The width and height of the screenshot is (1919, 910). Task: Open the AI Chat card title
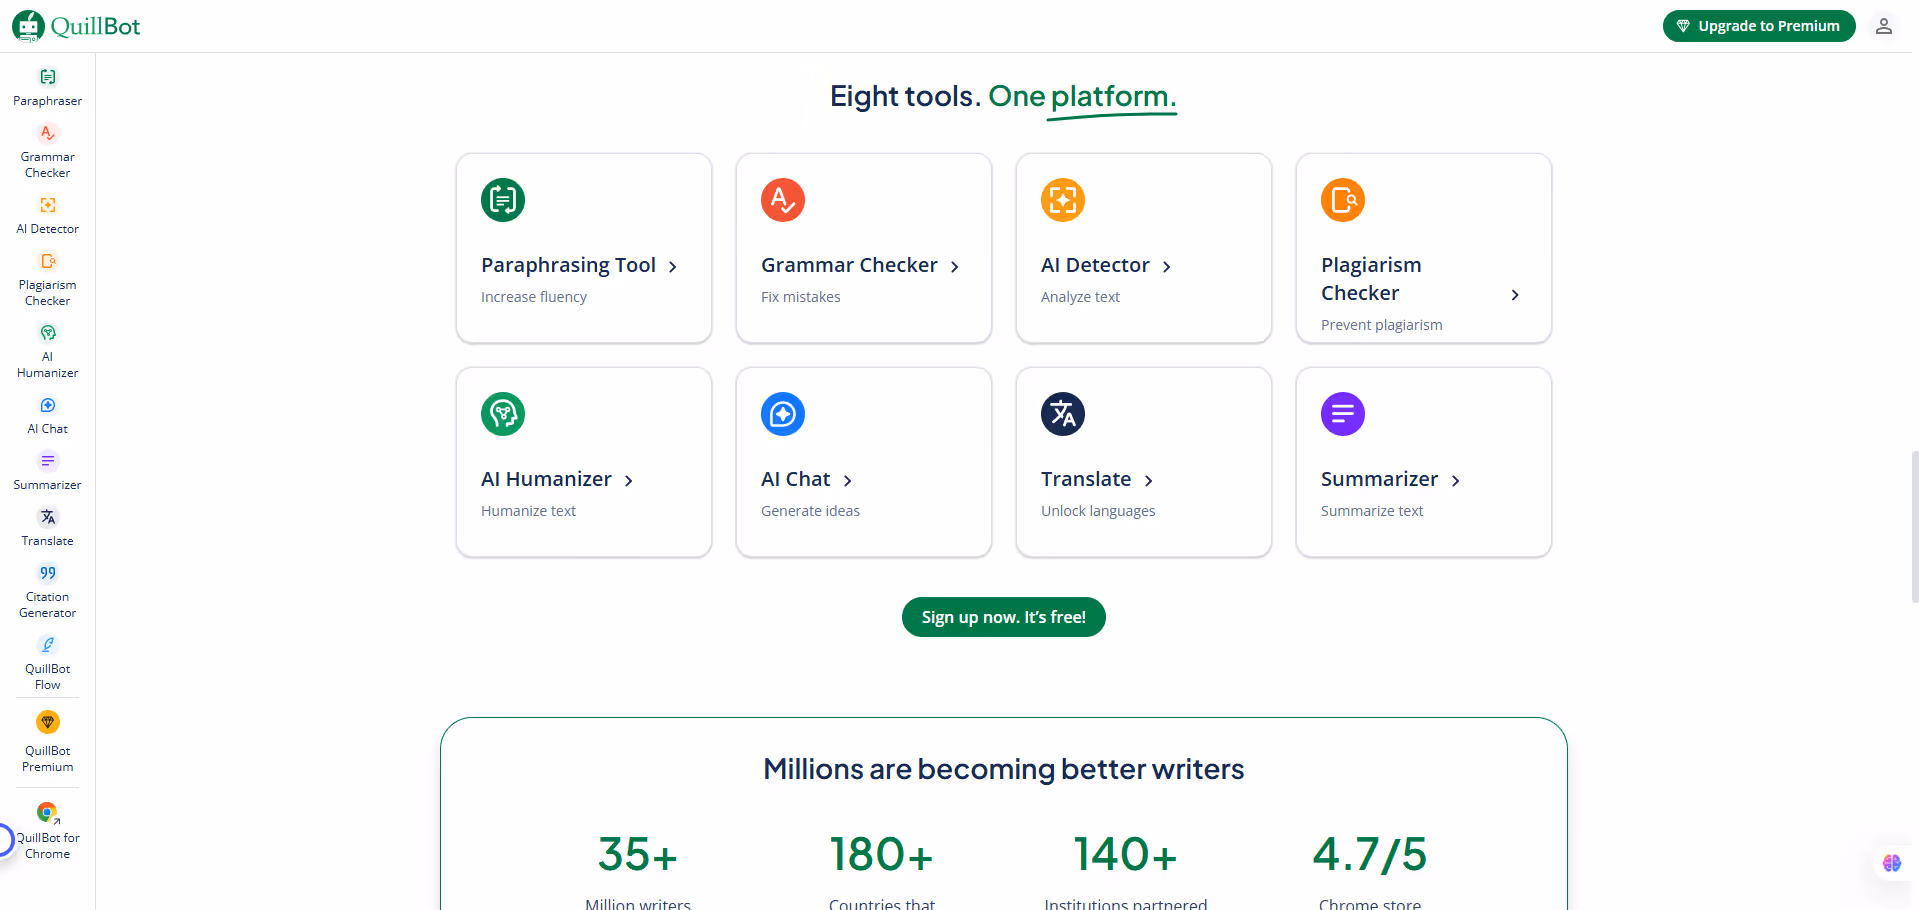pos(795,479)
